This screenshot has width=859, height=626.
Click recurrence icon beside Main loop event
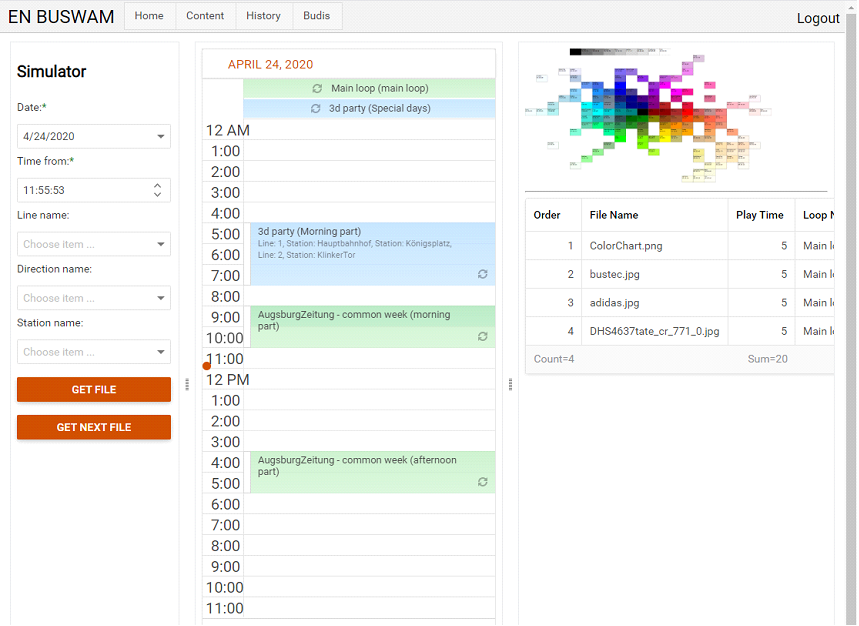(317, 89)
